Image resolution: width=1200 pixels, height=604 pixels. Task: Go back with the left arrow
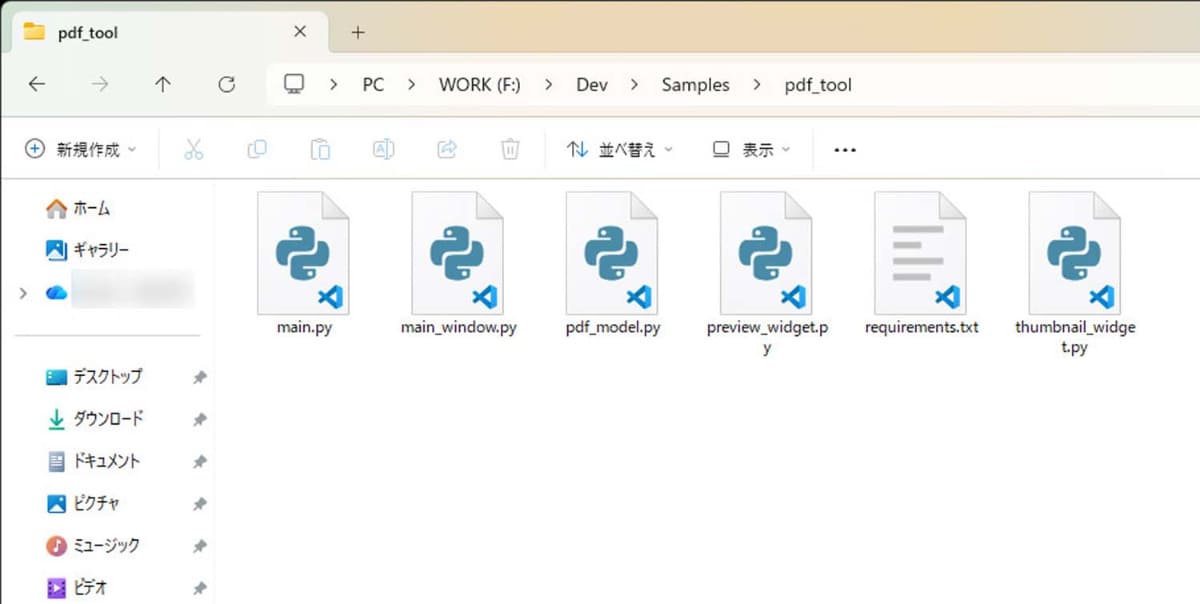tap(37, 84)
